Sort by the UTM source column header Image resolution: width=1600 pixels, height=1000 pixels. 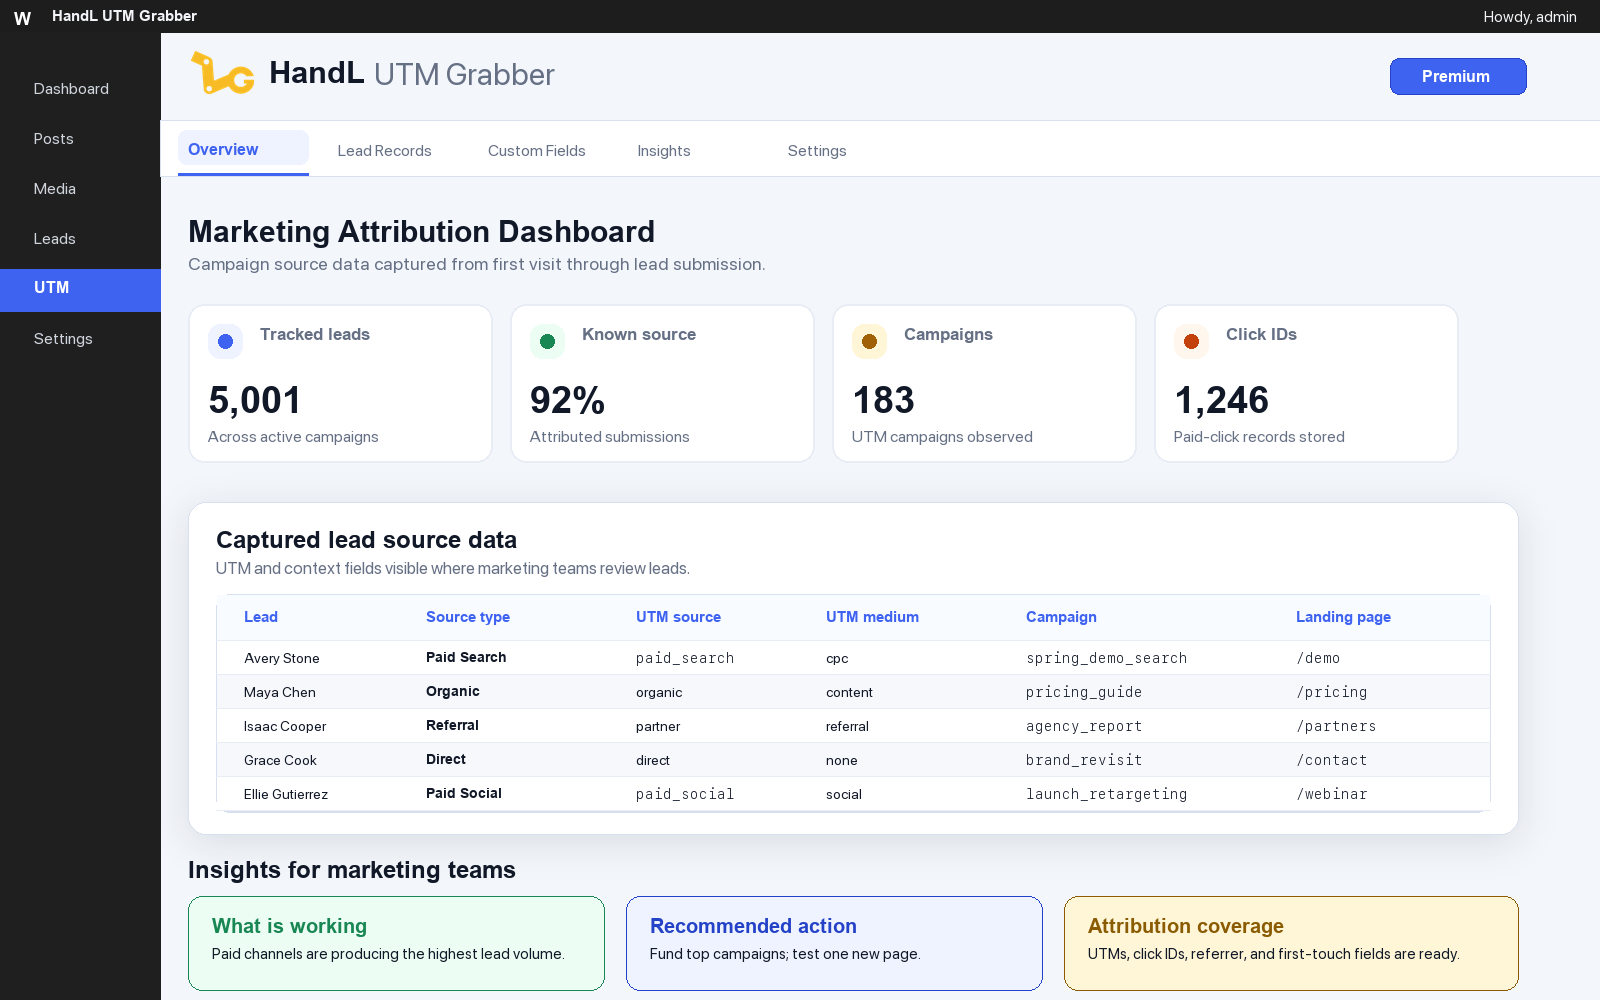click(678, 617)
